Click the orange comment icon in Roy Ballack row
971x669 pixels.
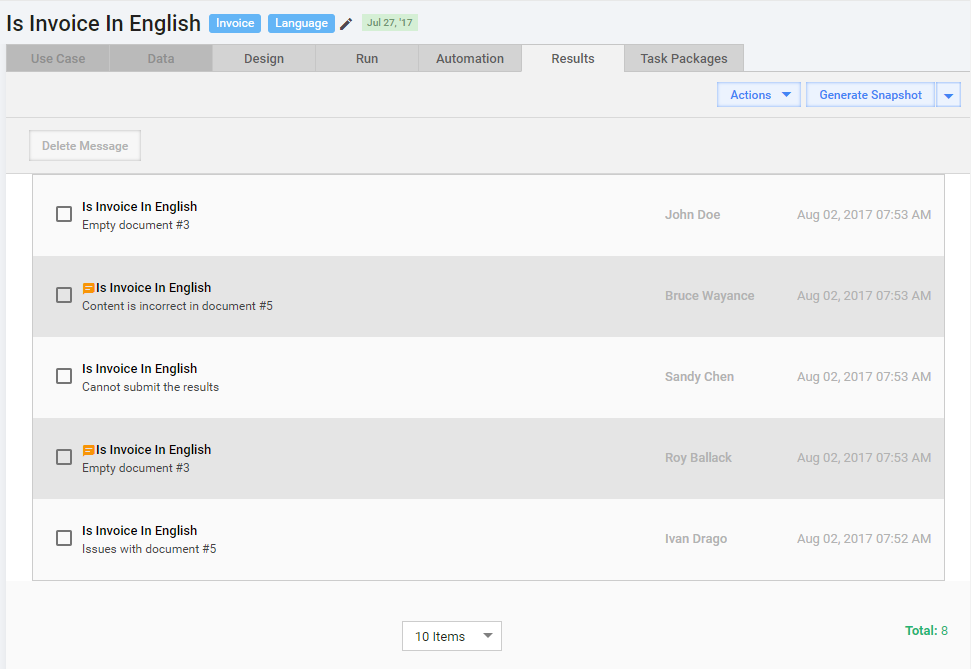(89, 450)
